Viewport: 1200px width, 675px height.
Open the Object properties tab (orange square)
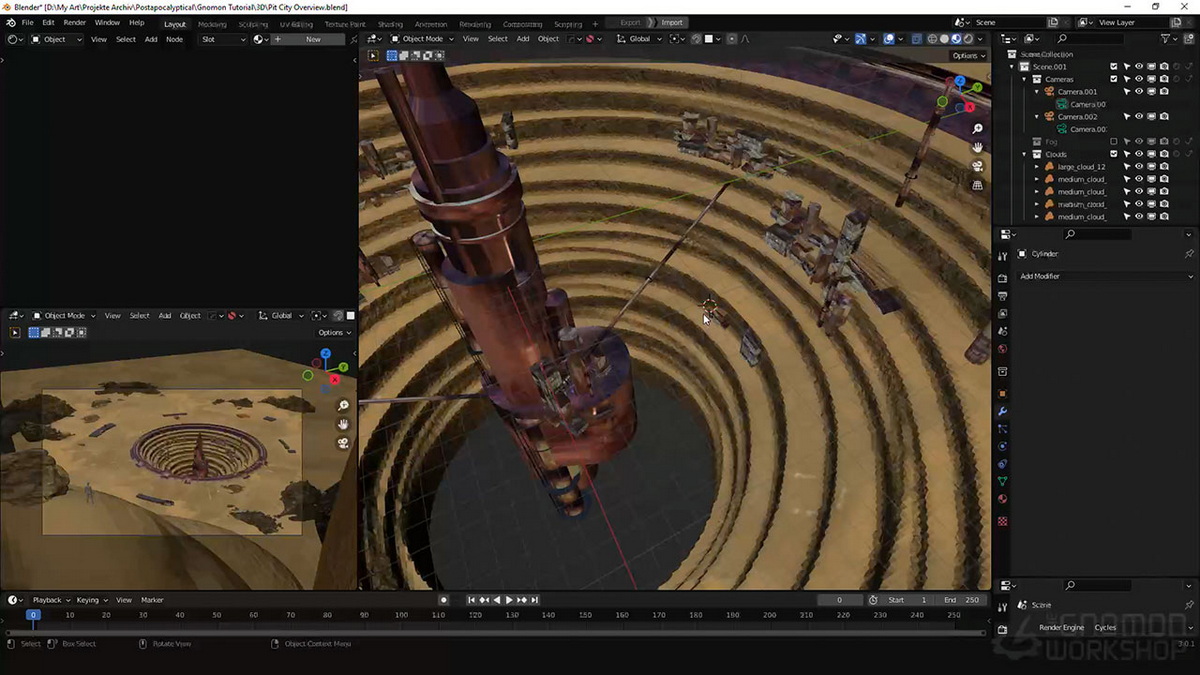tap(1002, 394)
